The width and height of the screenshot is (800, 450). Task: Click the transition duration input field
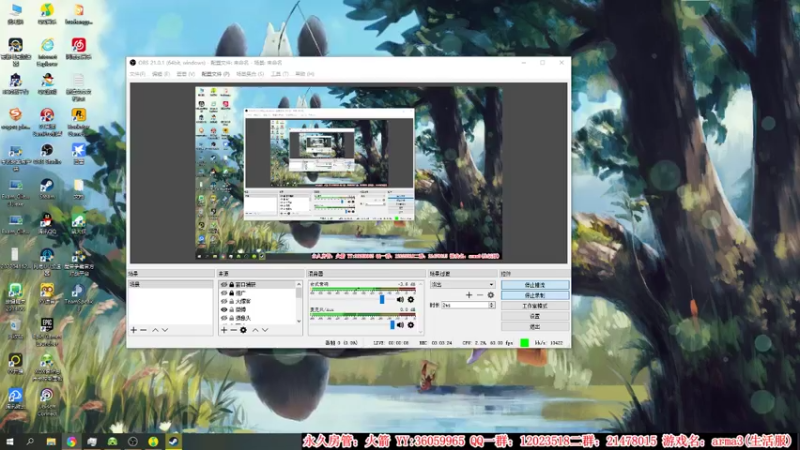coord(465,305)
